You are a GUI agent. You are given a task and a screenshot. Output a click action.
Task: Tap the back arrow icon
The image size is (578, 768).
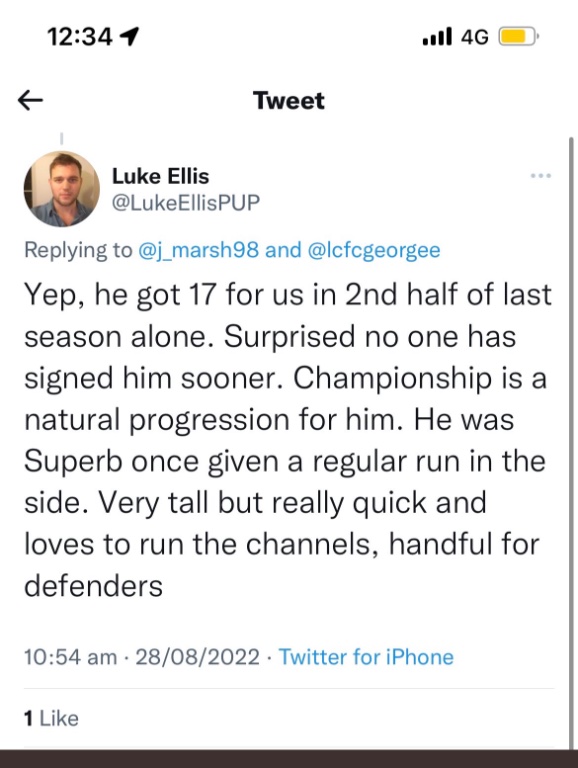(30, 100)
